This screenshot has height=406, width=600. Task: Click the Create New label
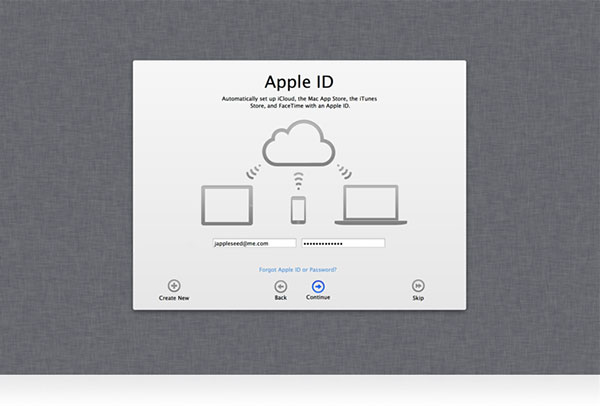174,298
